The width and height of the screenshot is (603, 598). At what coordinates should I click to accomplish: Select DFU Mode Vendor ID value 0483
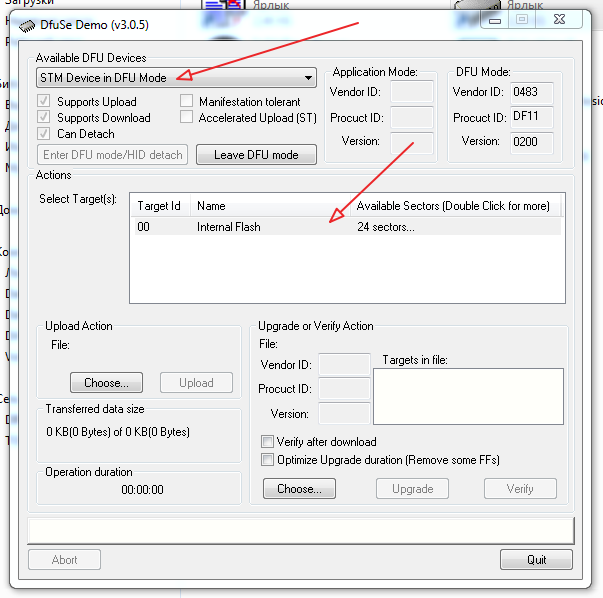[532, 92]
